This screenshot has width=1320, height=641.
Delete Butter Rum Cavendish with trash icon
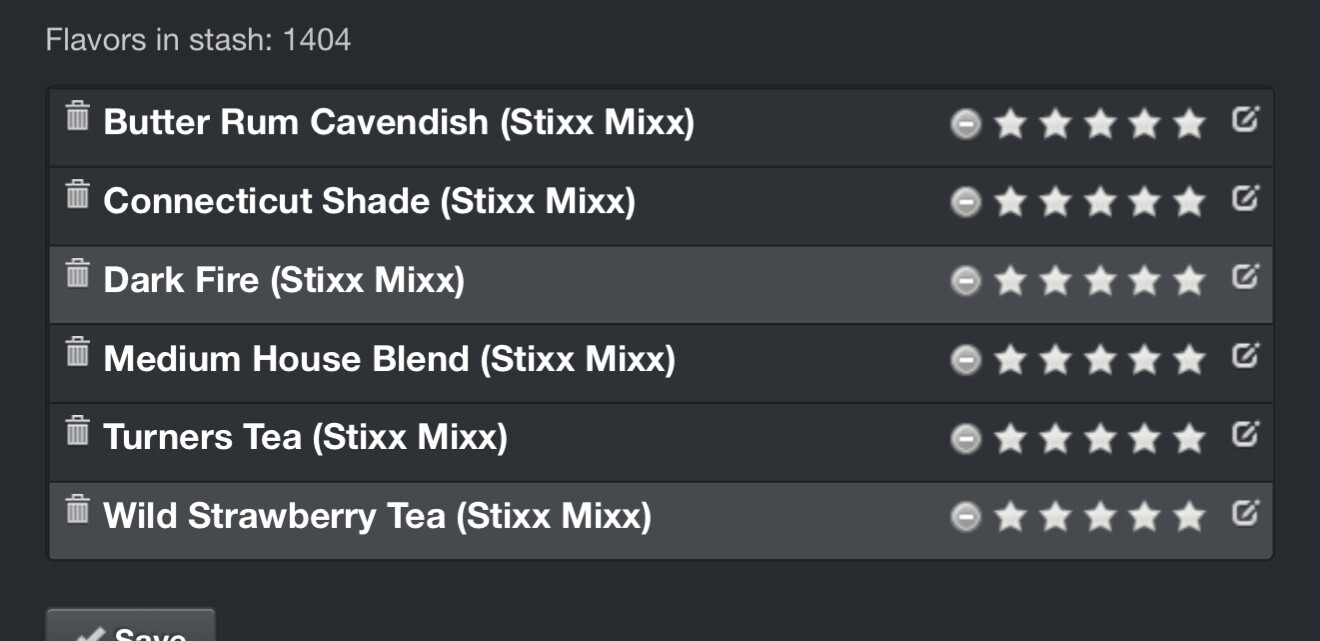pos(77,116)
